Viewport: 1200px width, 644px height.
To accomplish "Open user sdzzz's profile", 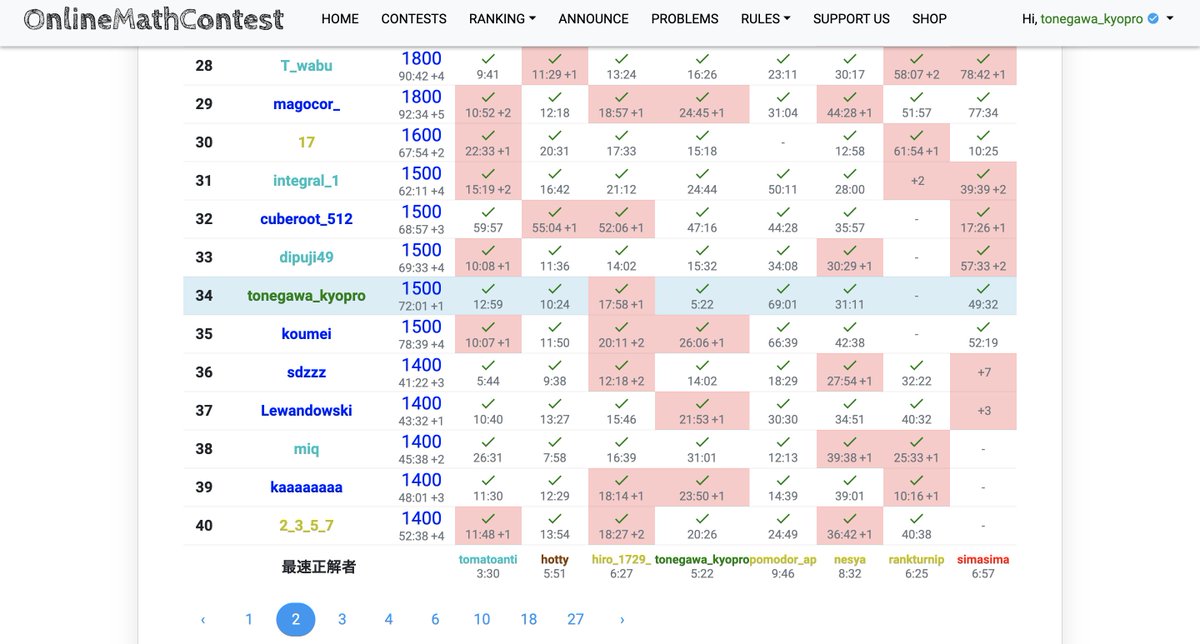I will click(x=306, y=372).
